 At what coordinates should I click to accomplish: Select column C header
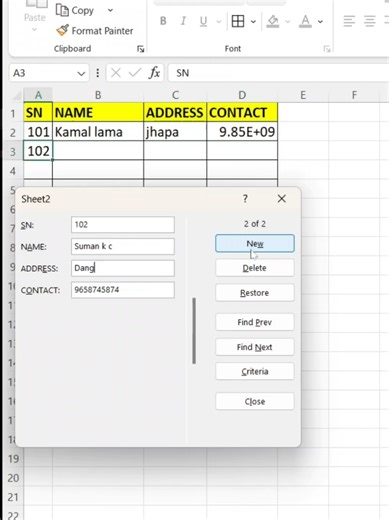pyautogui.click(x=175, y=95)
